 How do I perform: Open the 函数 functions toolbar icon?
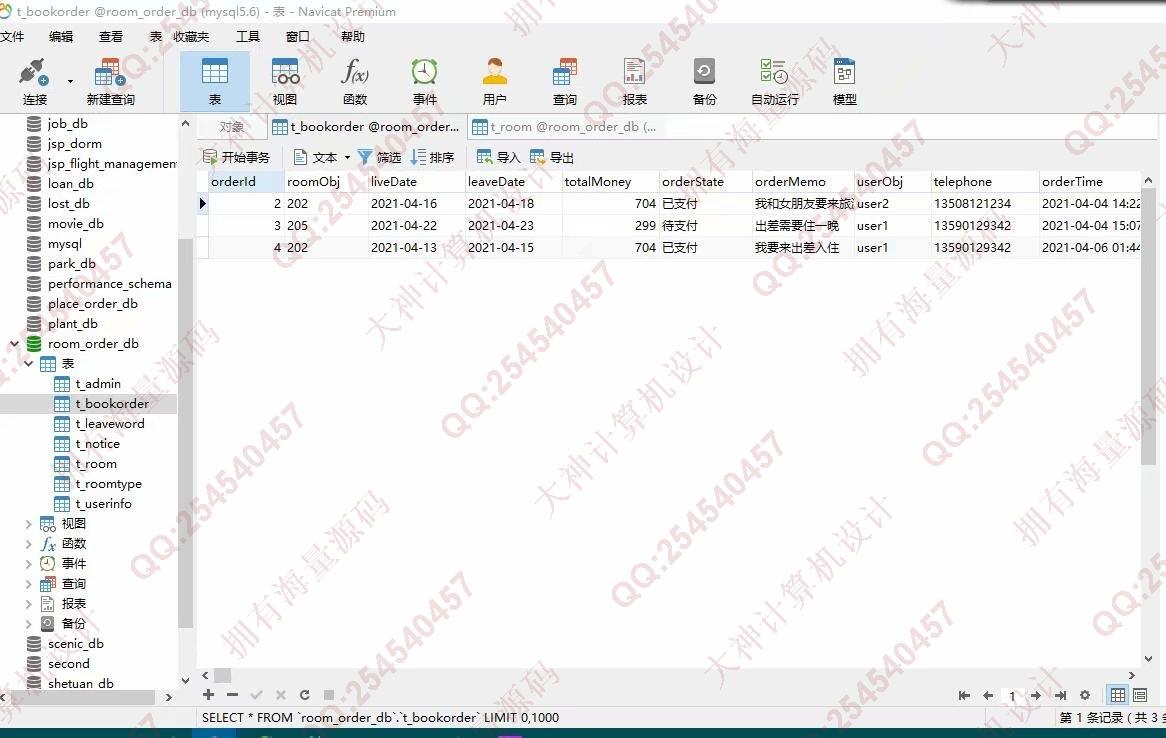[x=355, y=82]
